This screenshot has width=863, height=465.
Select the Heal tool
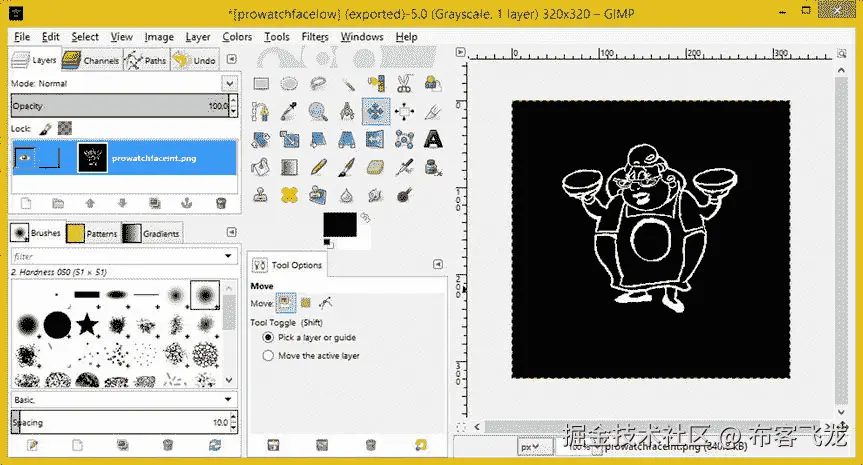point(289,195)
